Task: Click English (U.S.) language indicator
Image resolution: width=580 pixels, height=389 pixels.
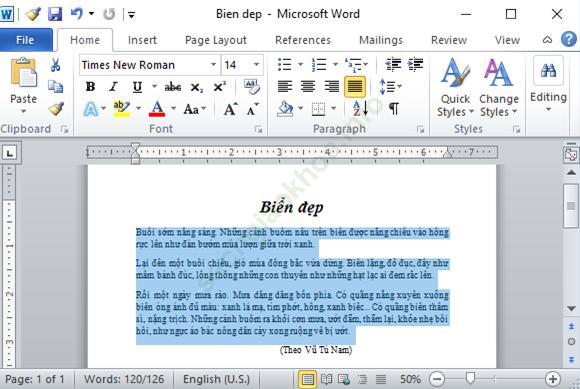Action: click(x=216, y=379)
